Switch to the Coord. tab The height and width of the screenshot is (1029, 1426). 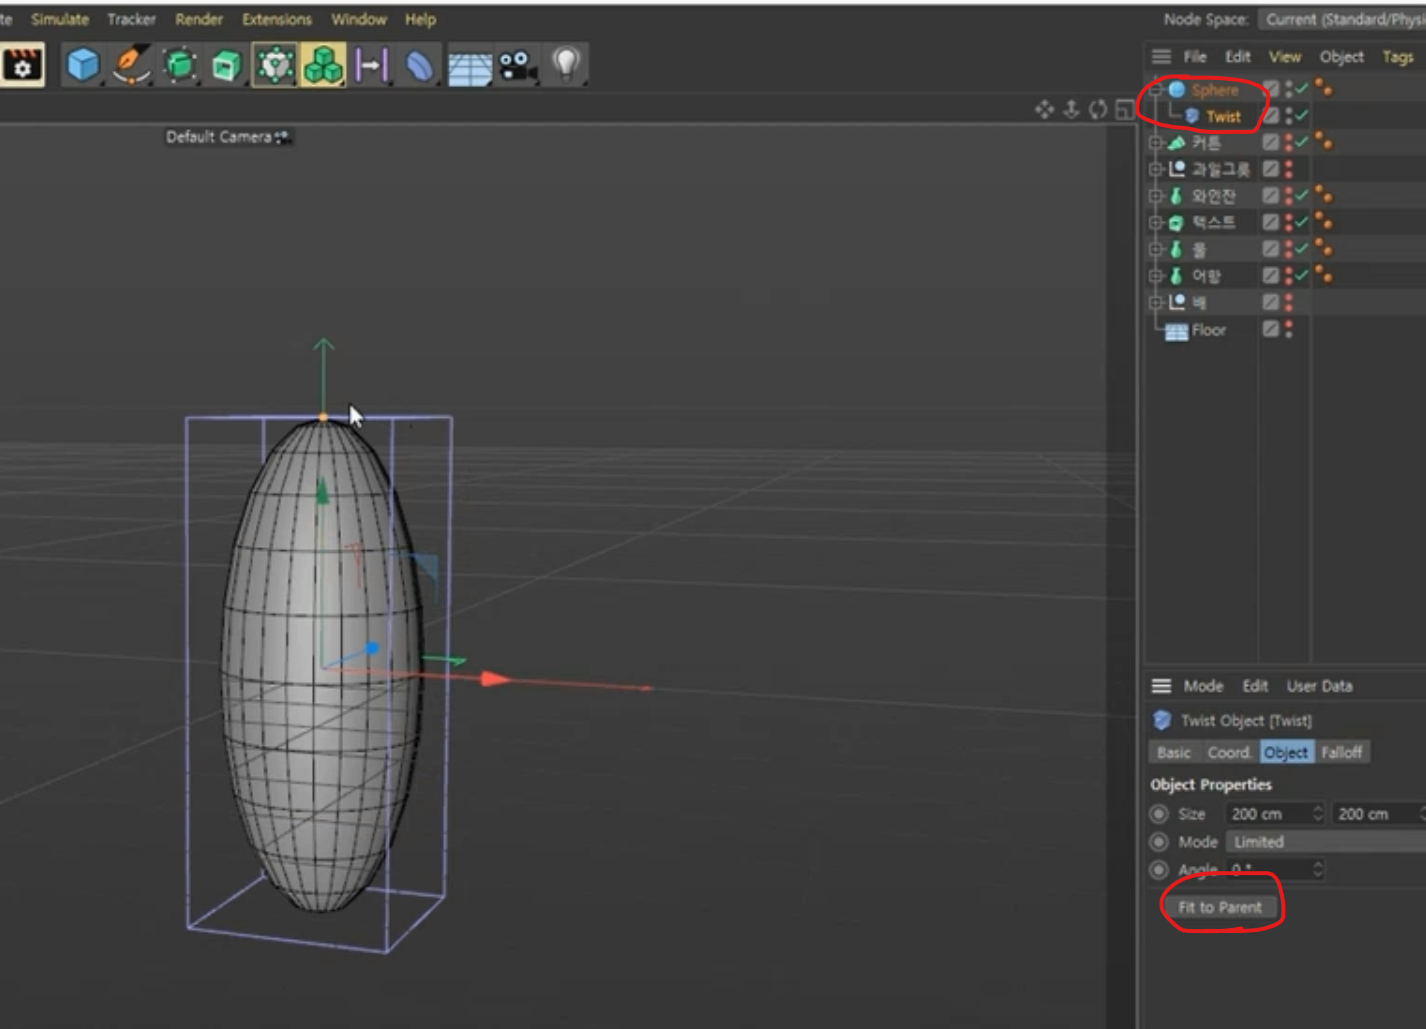1229,752
